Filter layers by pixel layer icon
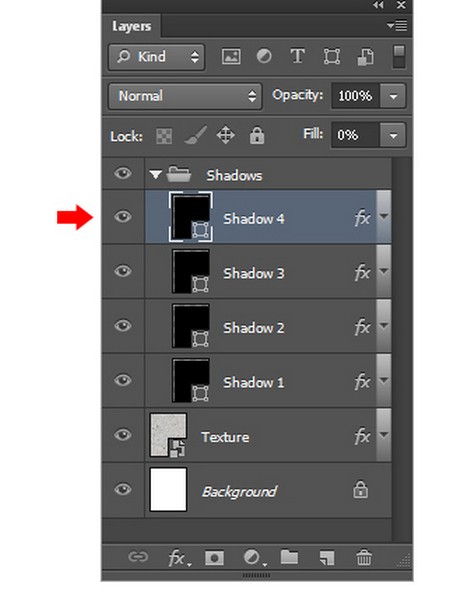The height and width of the screenshot is (604, 450). (x=231, y=57)
